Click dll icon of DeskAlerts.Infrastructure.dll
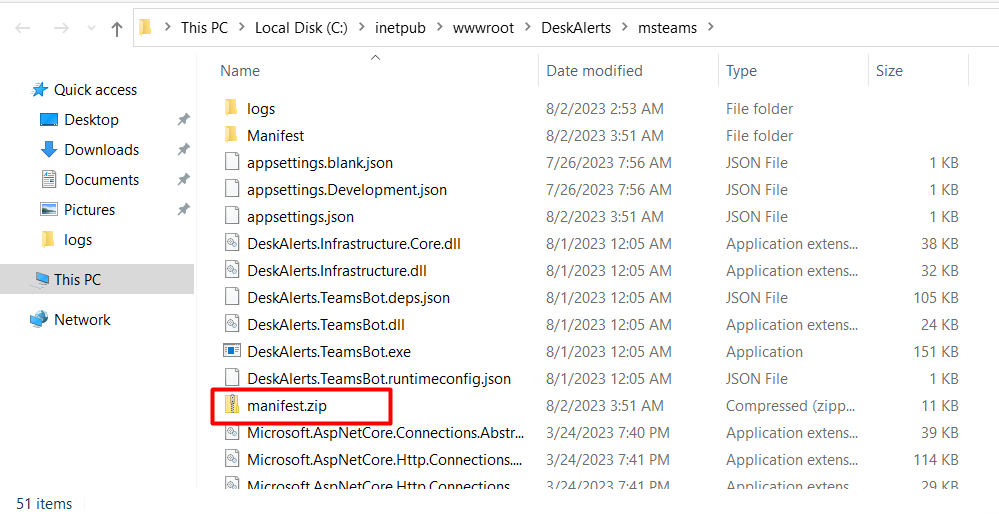 (x=232, y=271)
